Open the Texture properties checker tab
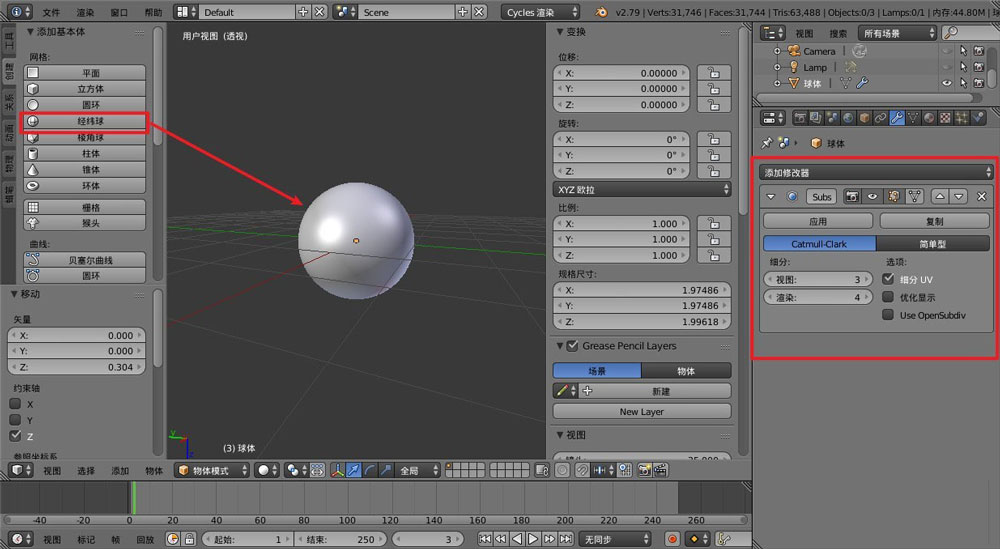The width and height of the screenshot is (1000, 549). tap(945, 118)
